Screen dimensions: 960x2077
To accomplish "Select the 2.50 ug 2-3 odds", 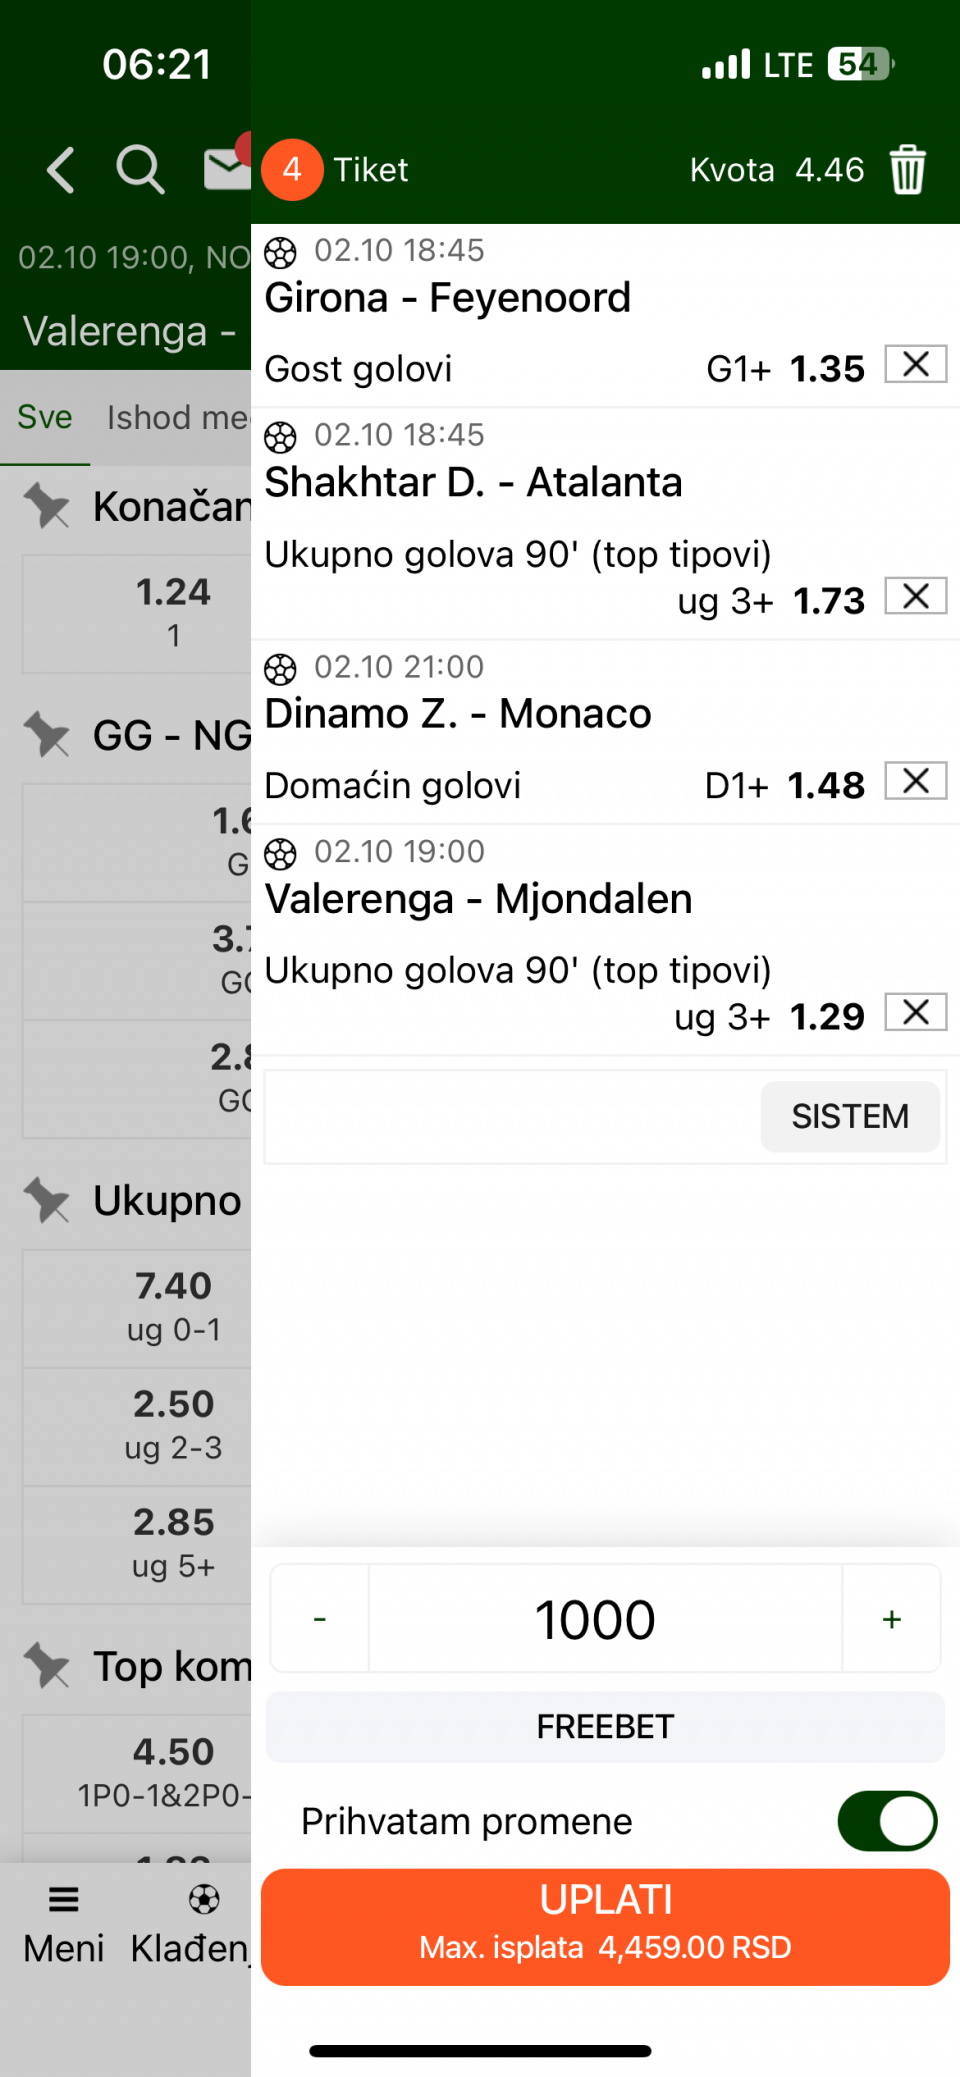I will coord(173,1424).
